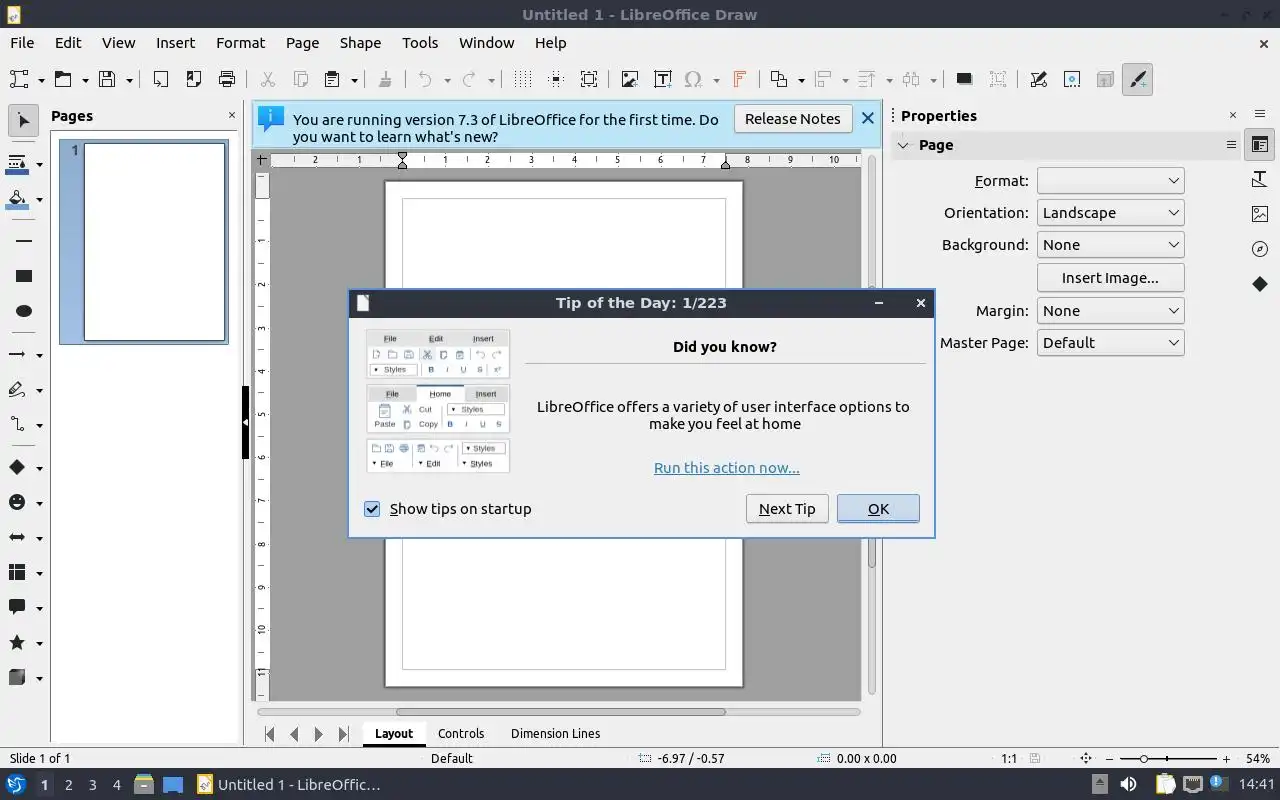Collapse the Page section expander

point(903,145)
